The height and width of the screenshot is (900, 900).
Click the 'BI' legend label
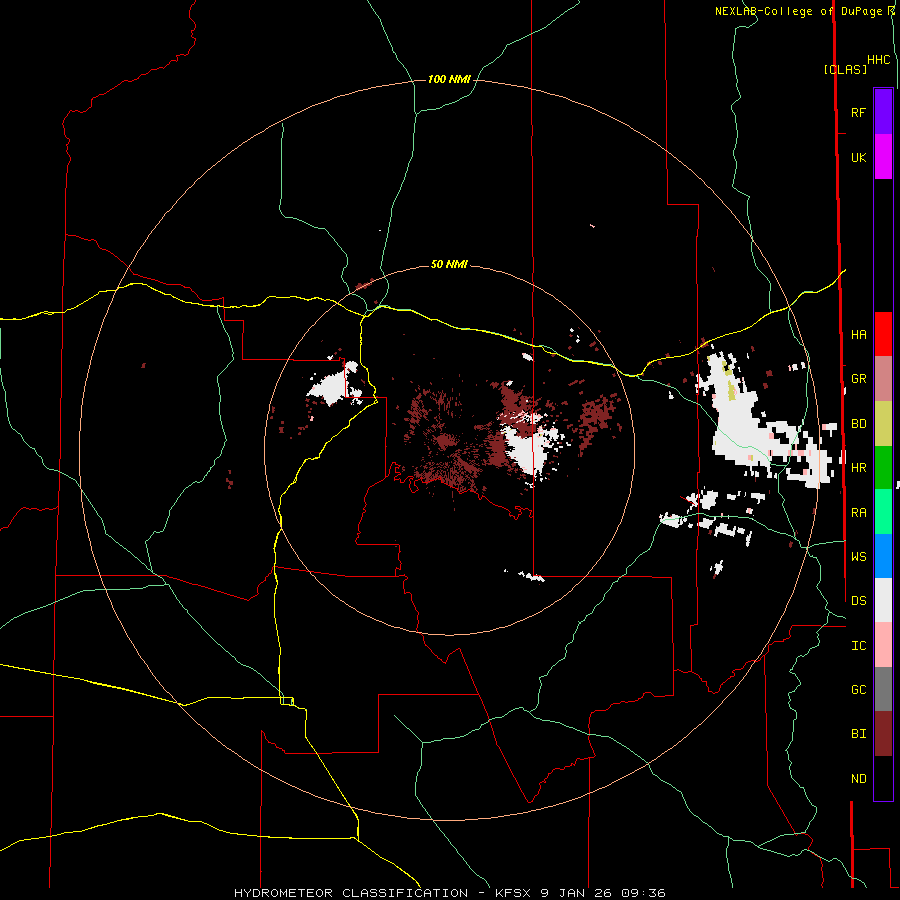(x=858, y=734)
